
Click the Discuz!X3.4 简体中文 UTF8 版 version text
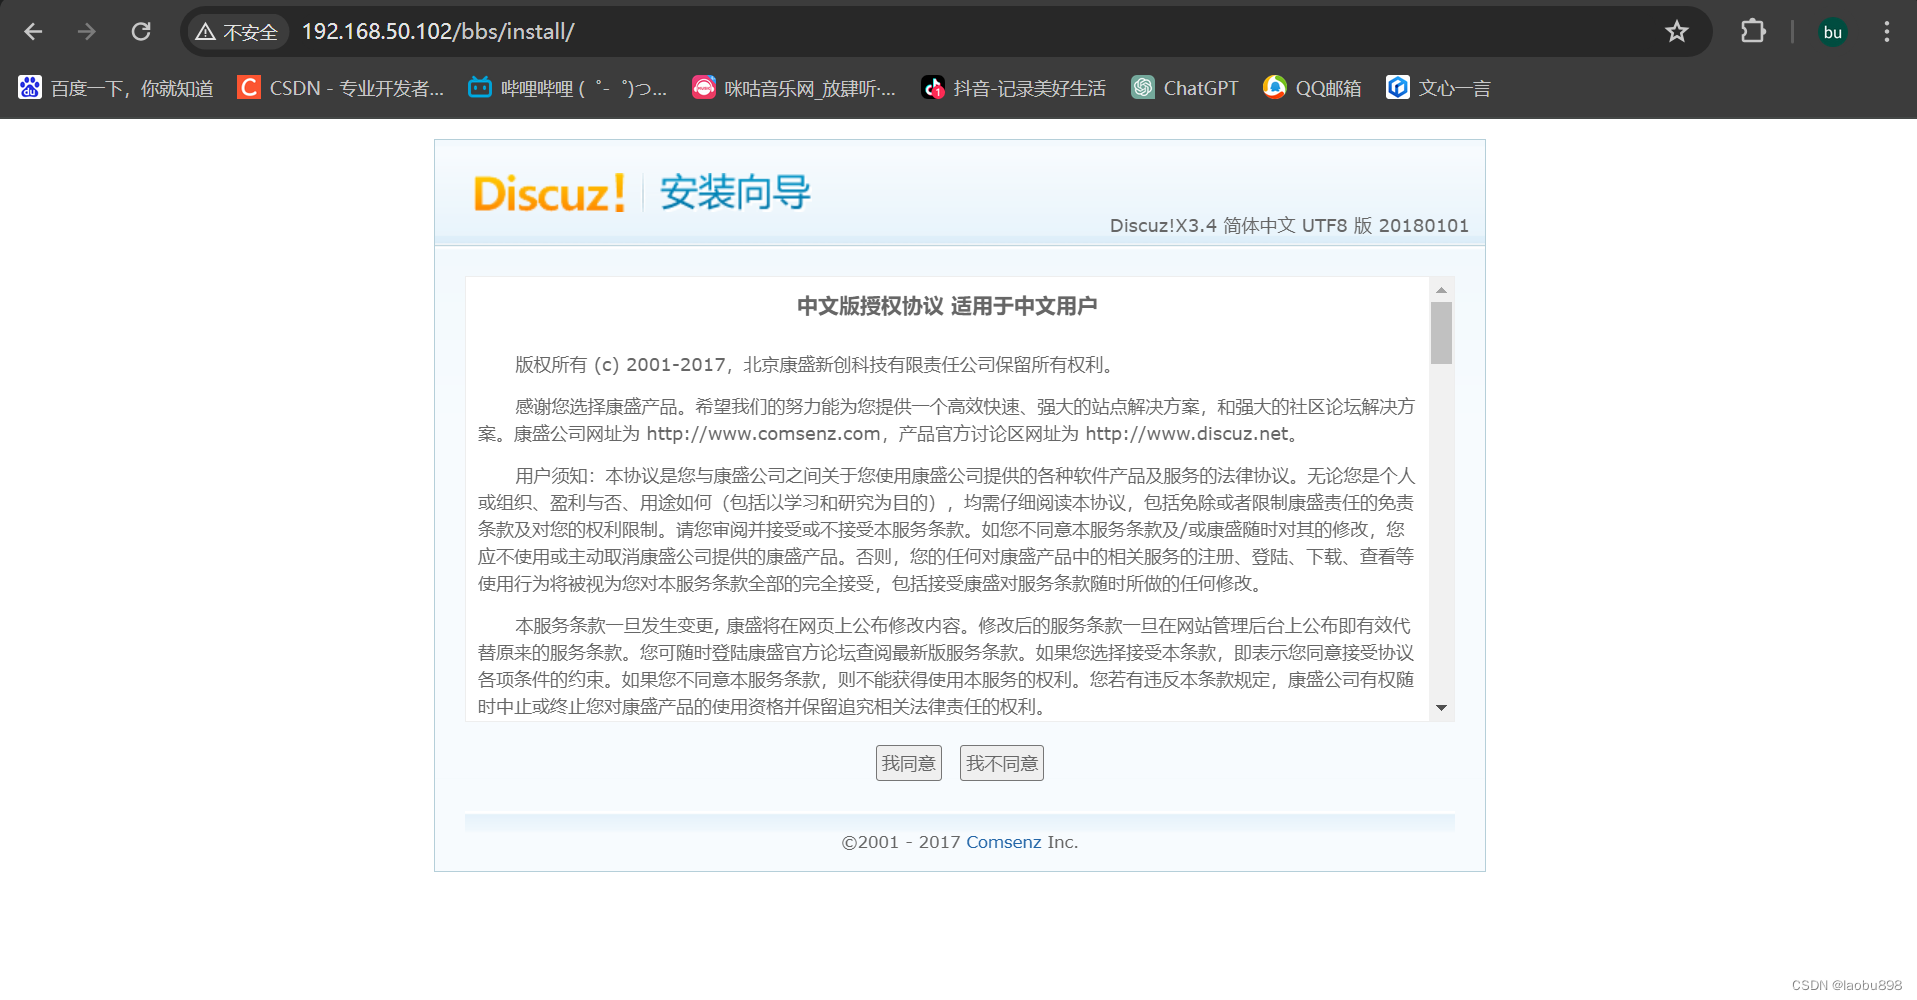1289,226
